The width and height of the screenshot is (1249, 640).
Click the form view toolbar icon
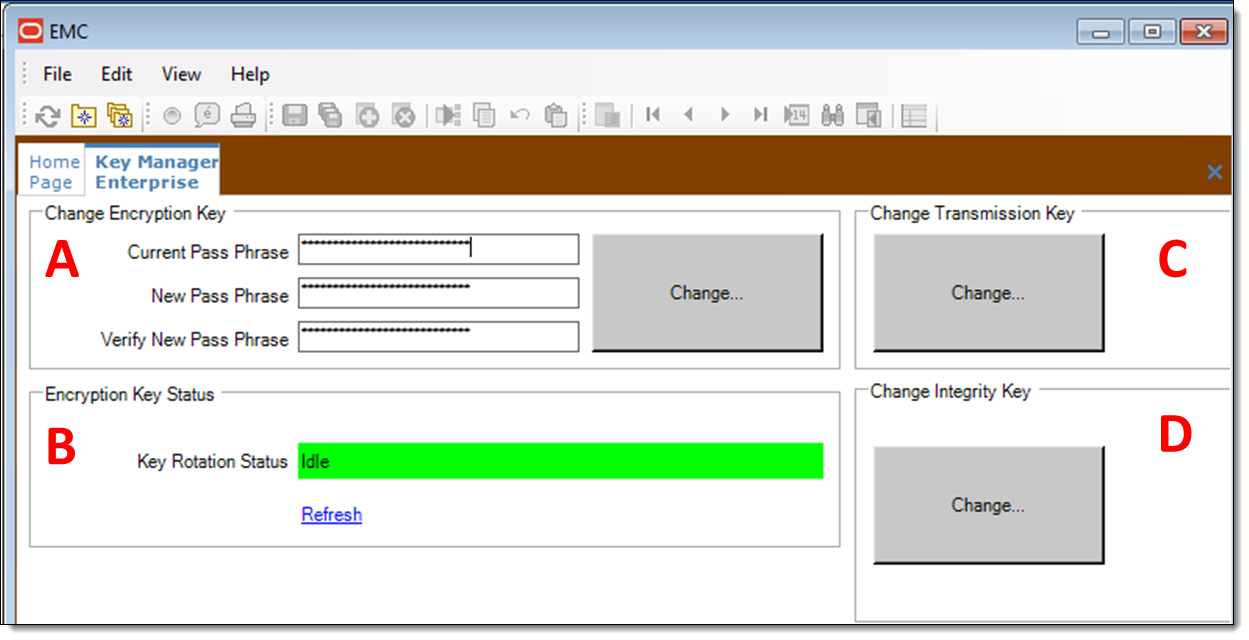[x=608, y=116]
